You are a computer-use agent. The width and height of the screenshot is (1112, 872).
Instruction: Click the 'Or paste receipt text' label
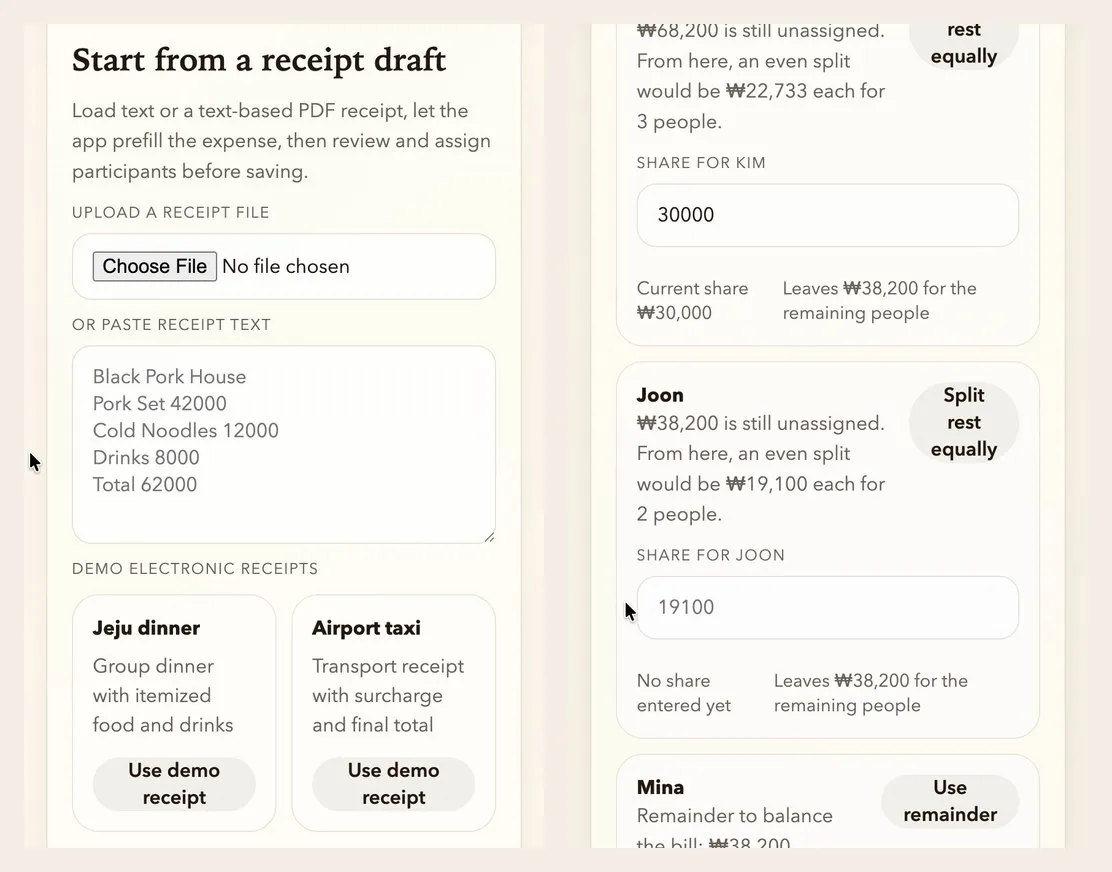[x=171, y=325]
